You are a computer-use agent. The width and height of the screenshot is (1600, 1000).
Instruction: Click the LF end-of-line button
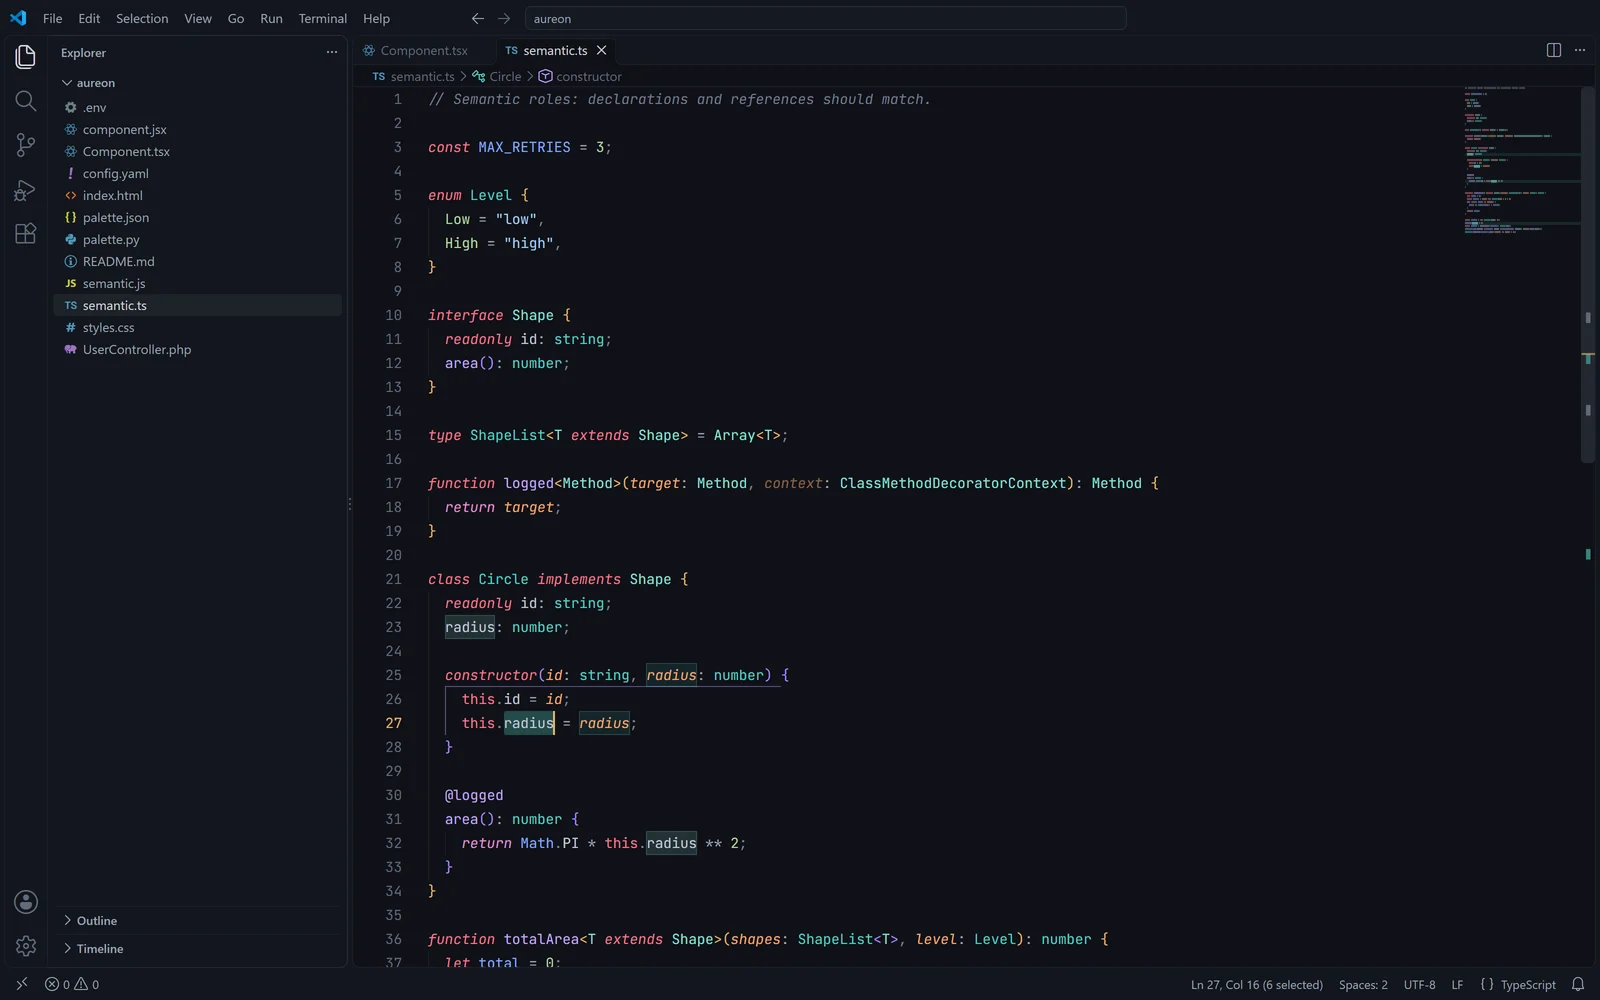[x=1457, y=984]
